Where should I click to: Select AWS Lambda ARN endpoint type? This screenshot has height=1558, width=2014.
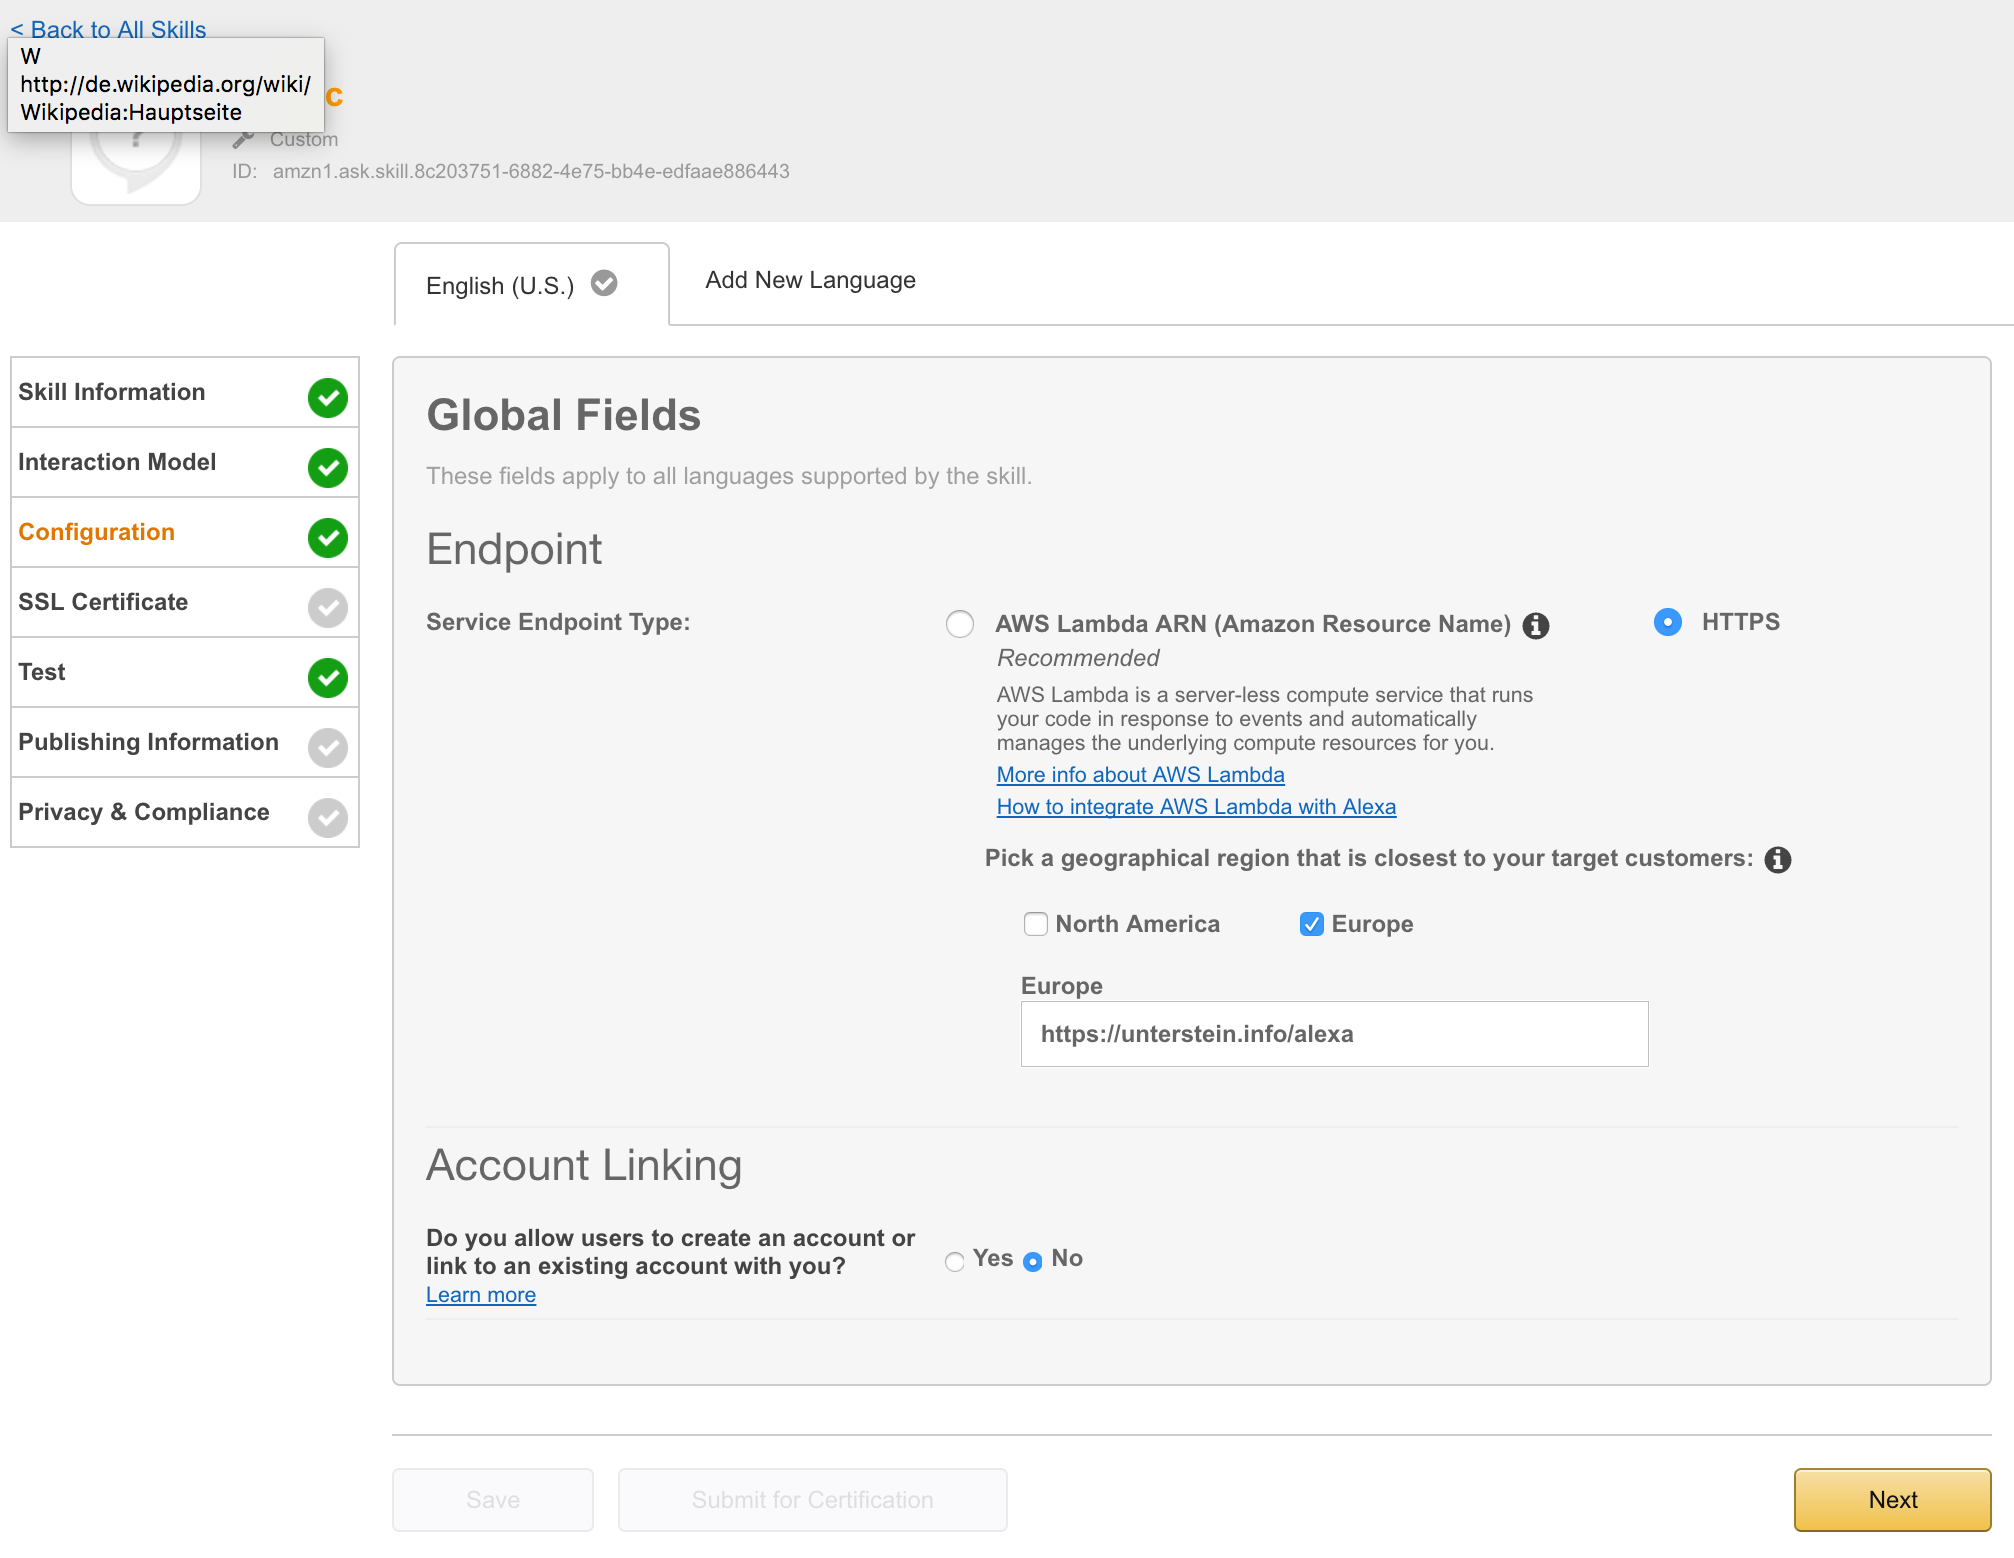click(960, 624)
